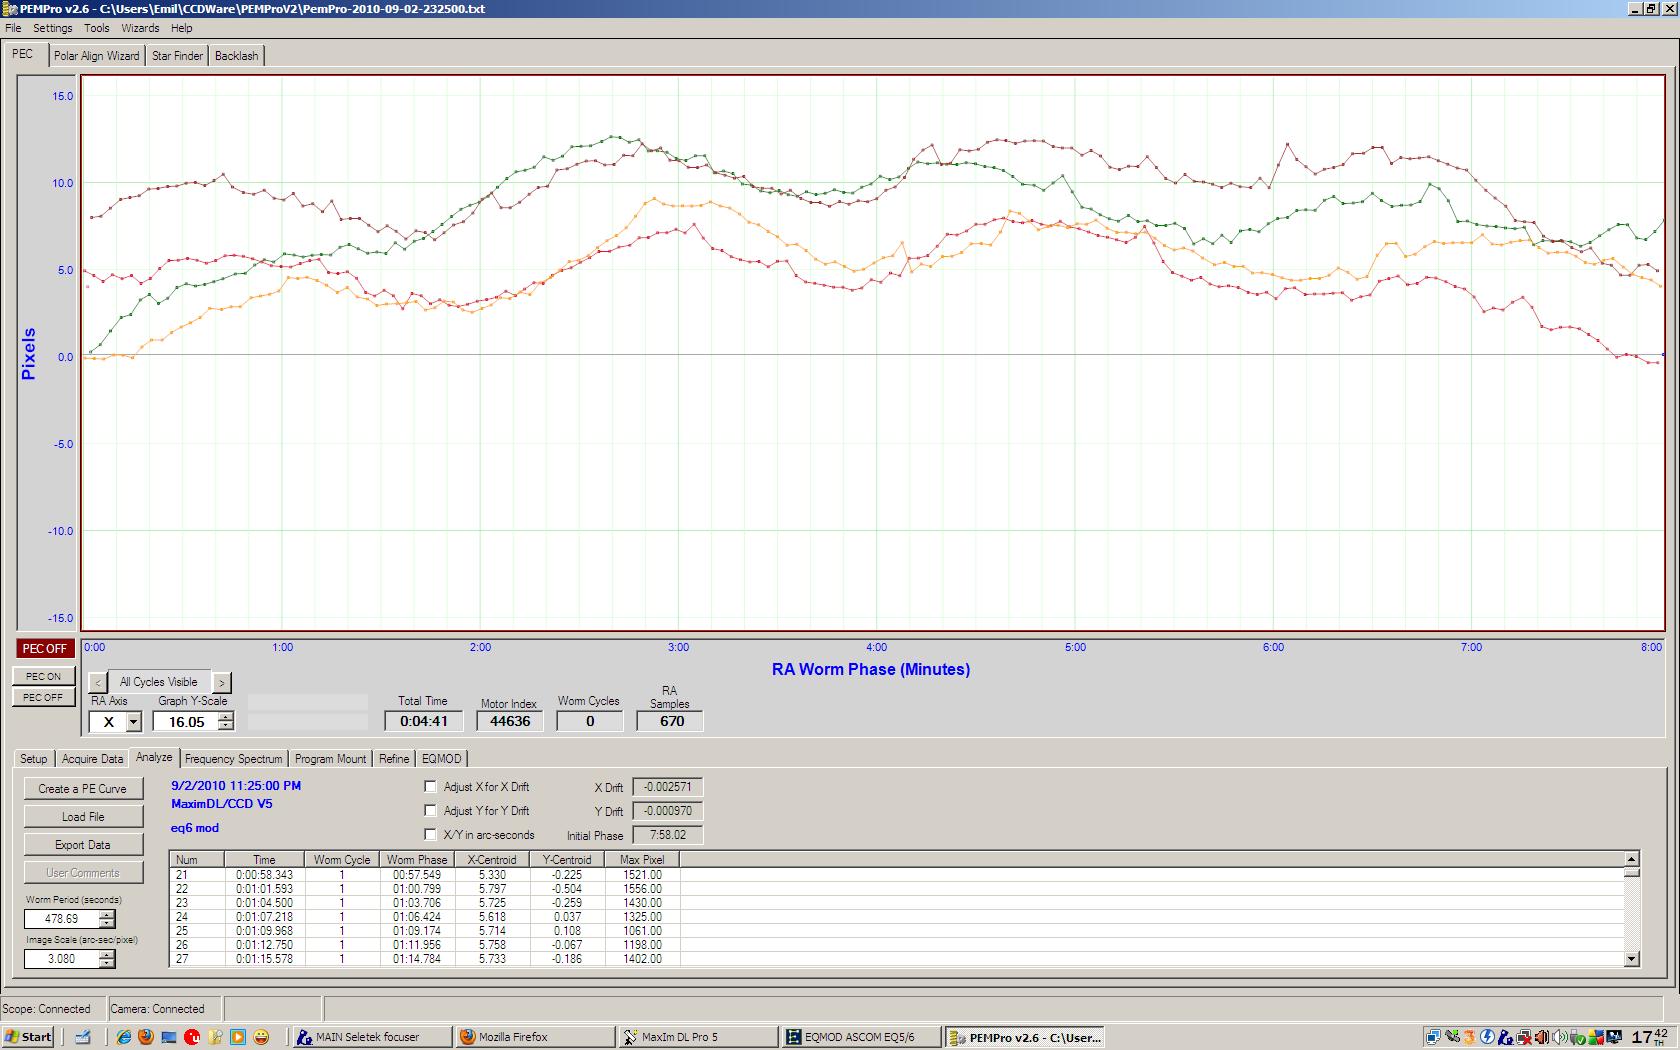
Task: Open the File menu
Action: 13,28
